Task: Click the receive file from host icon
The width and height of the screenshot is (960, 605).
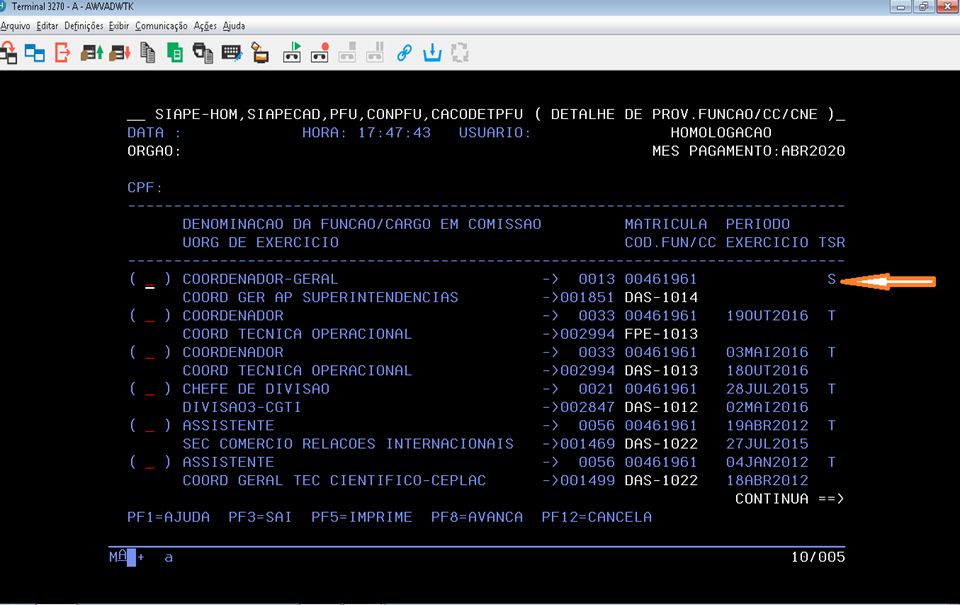Action: (x=120, y=53)
